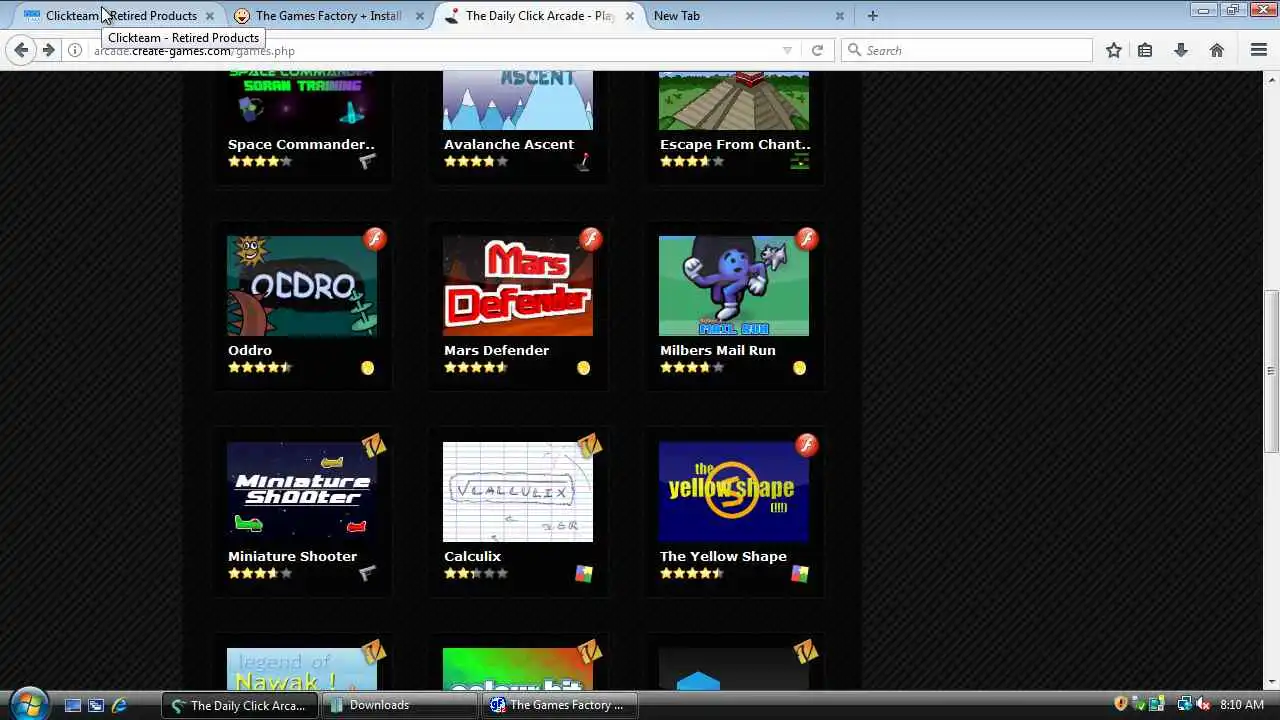Open the Firefox hamburger menu
This screenshot has width=1280, height=720.
point(1259,50)
